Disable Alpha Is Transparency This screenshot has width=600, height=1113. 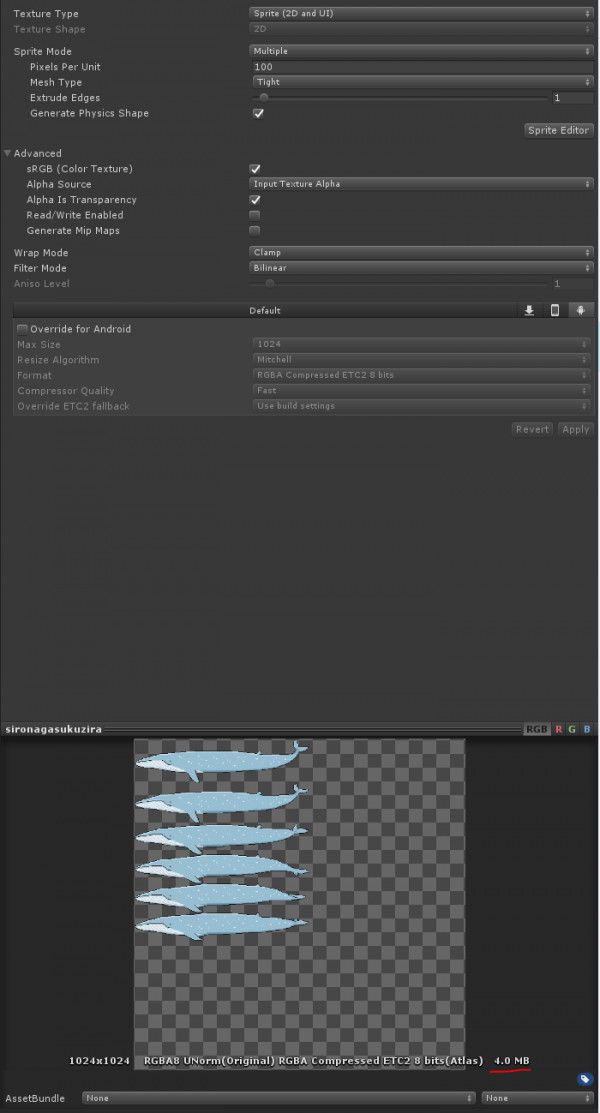tap(255, 200)
